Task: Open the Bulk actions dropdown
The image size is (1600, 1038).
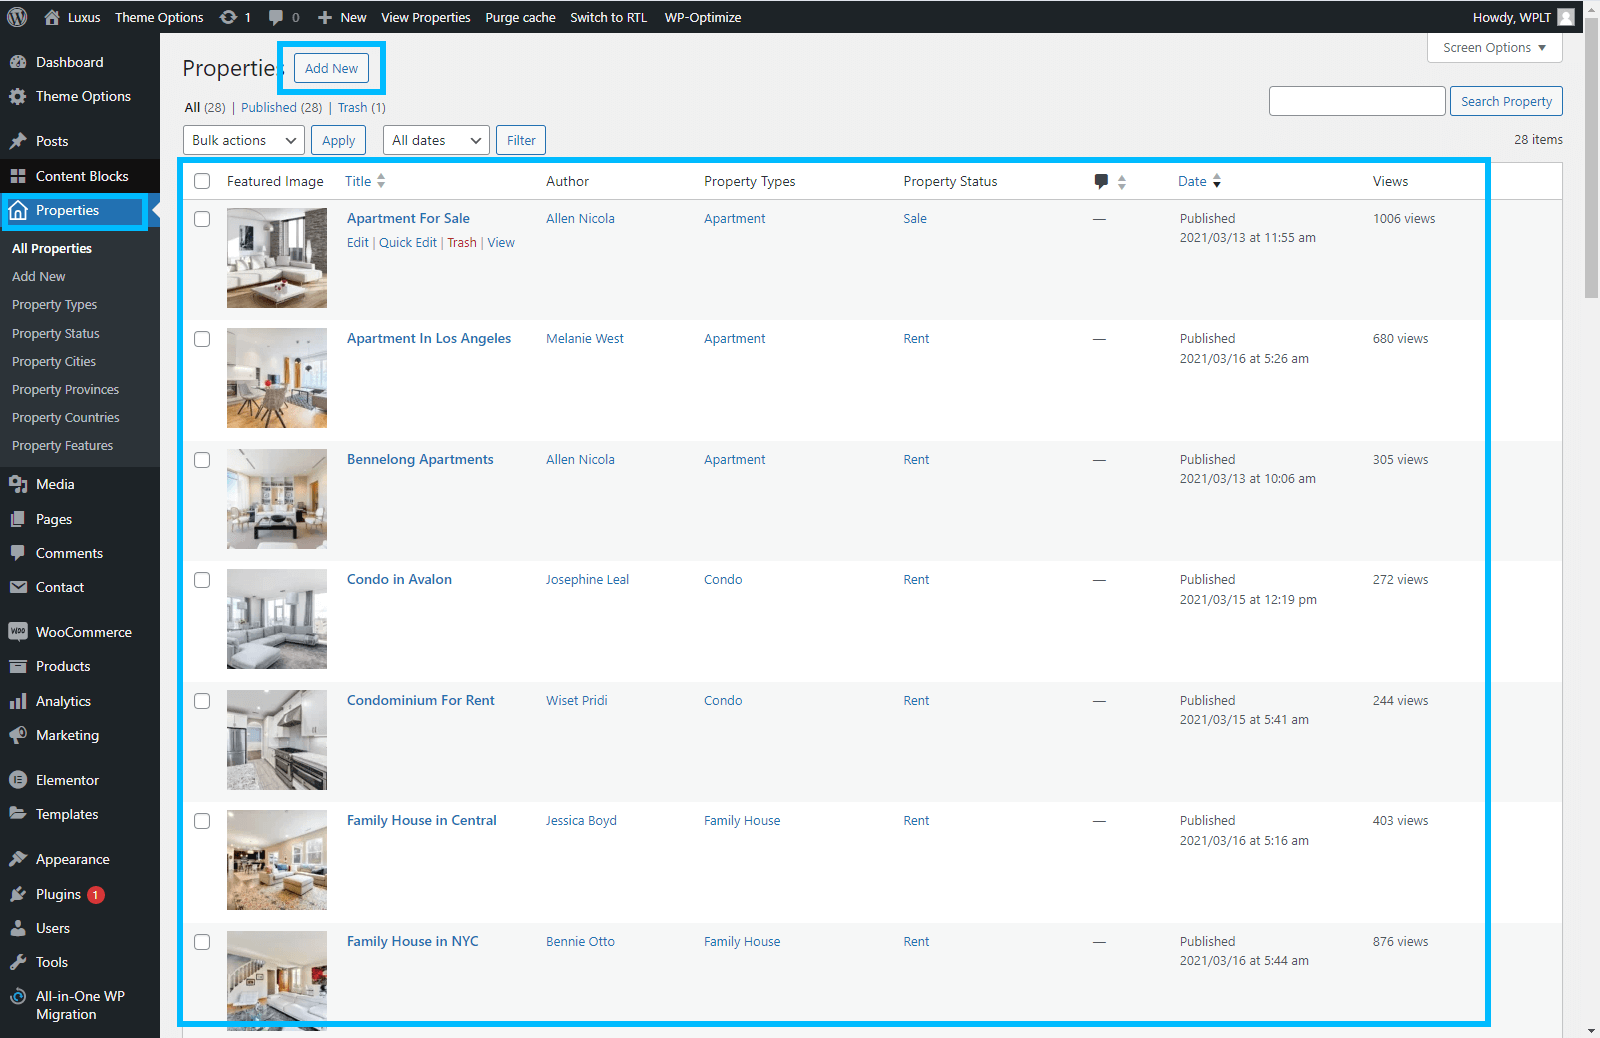Action: click(x=244, y=140)
